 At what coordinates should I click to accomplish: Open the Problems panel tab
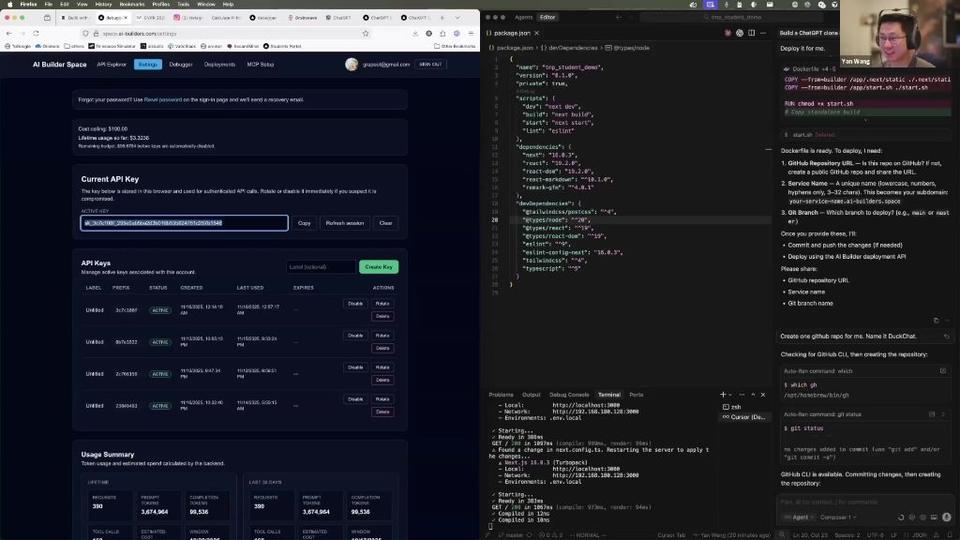coord(501,395)
